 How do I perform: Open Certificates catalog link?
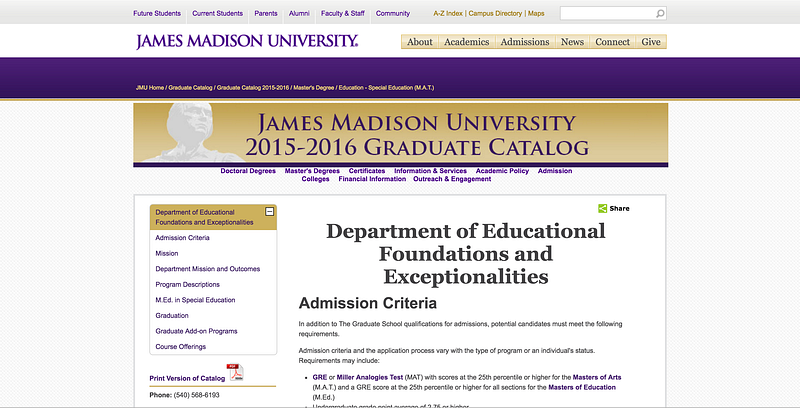click(367, 171)
